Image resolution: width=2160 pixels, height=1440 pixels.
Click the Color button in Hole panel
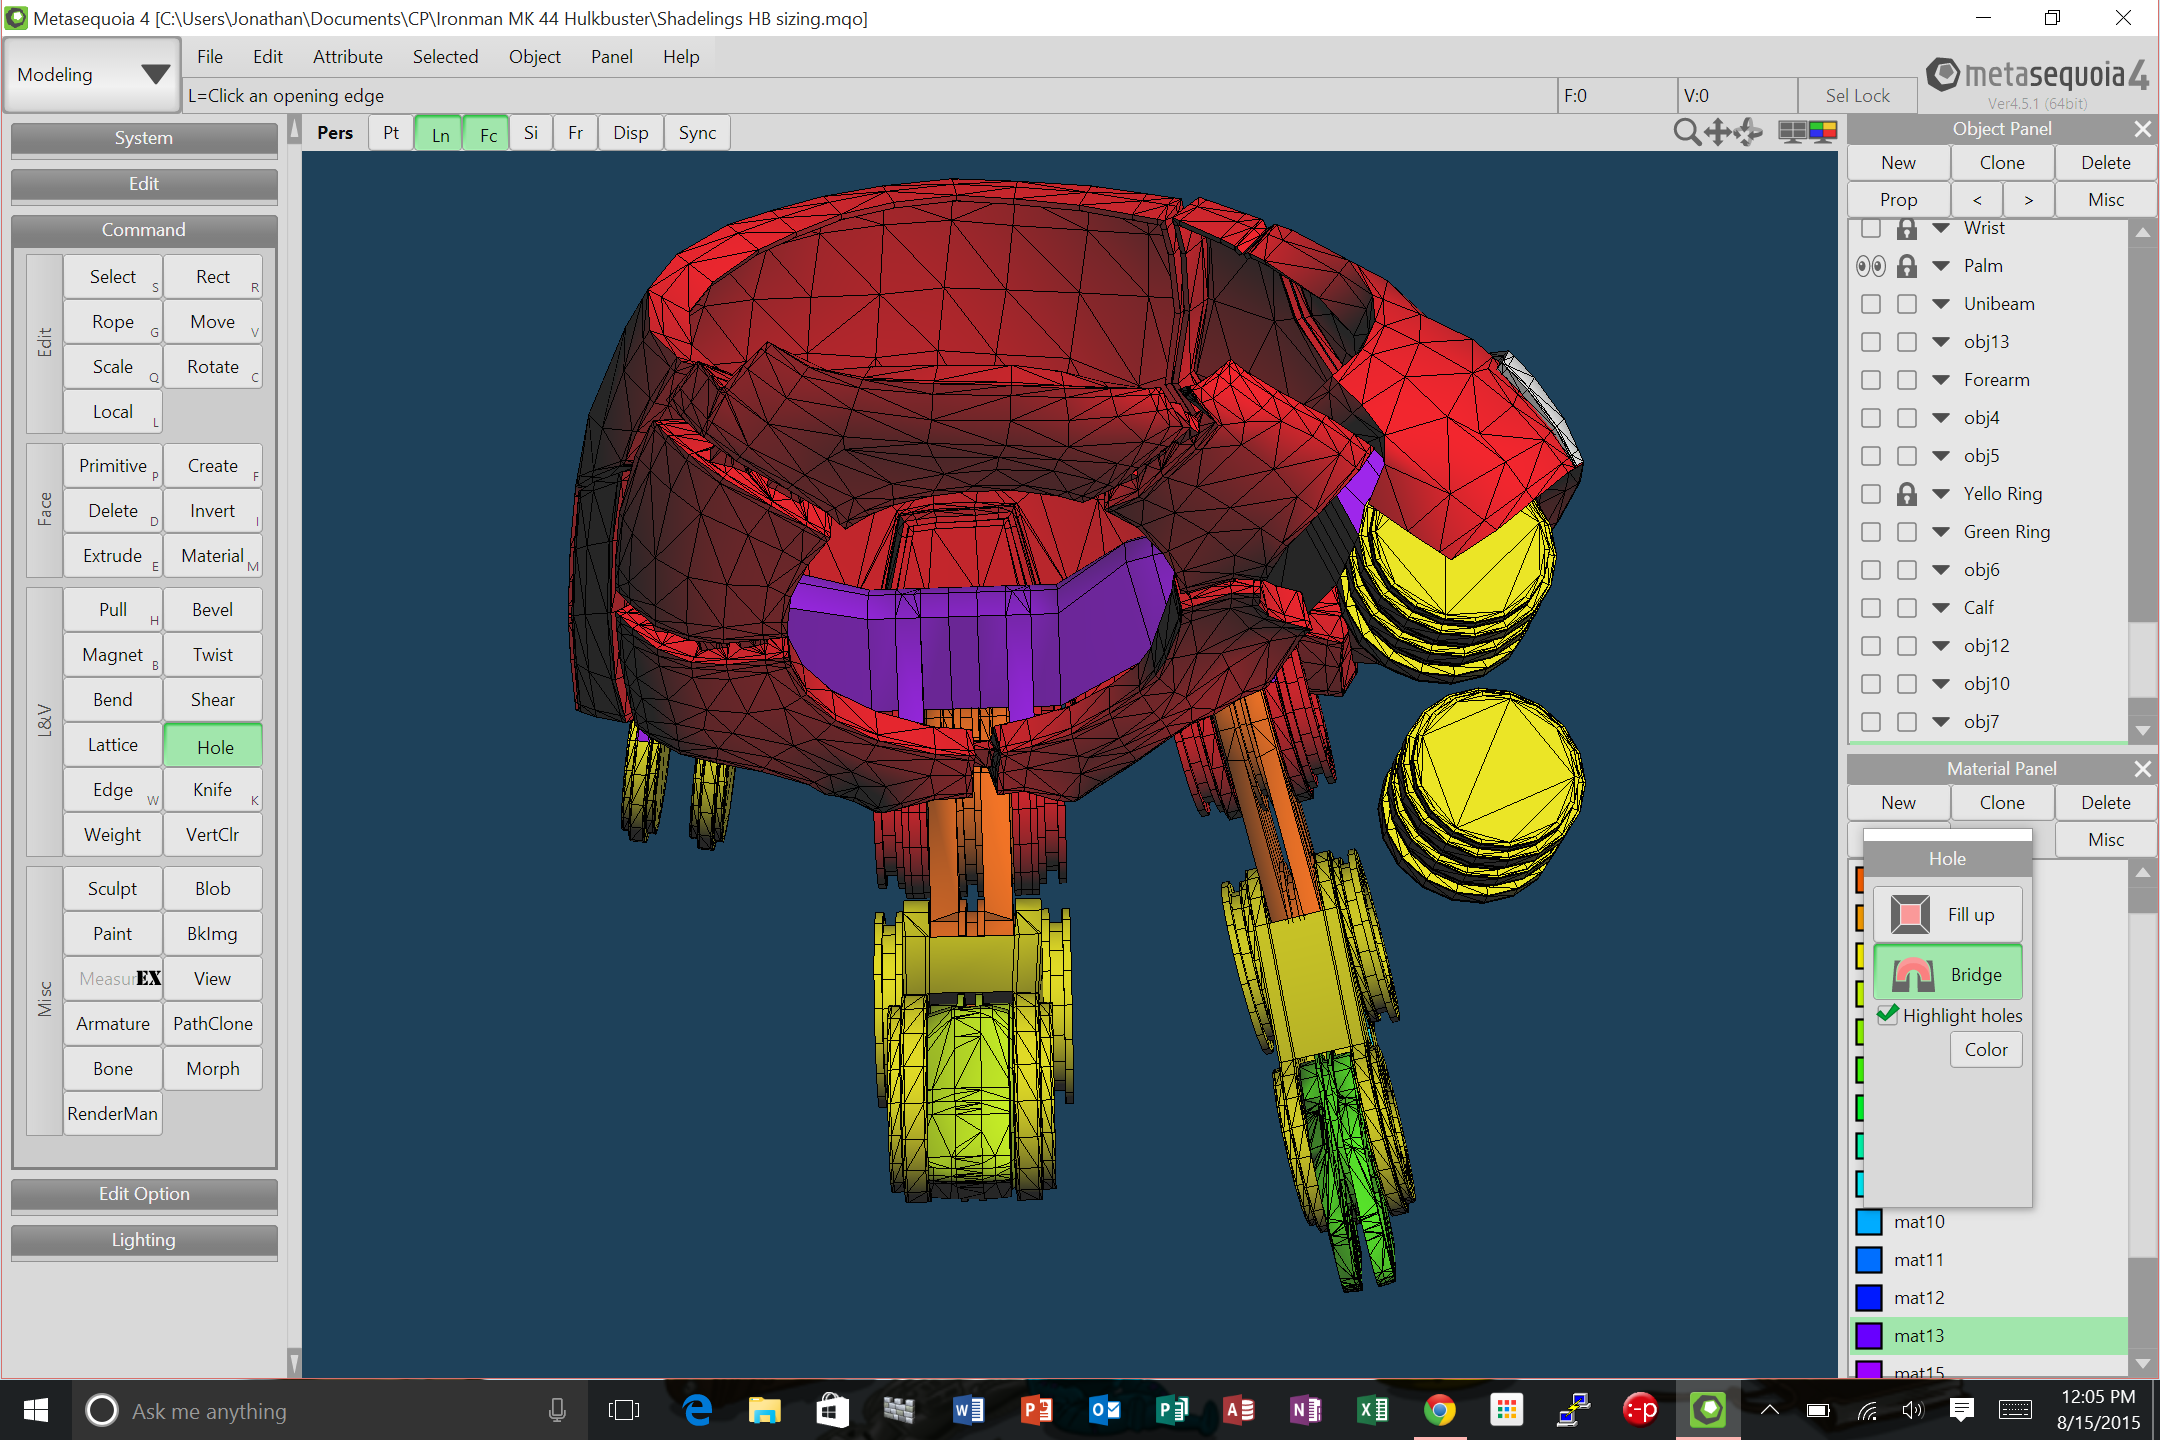tap(1986, 1050)
